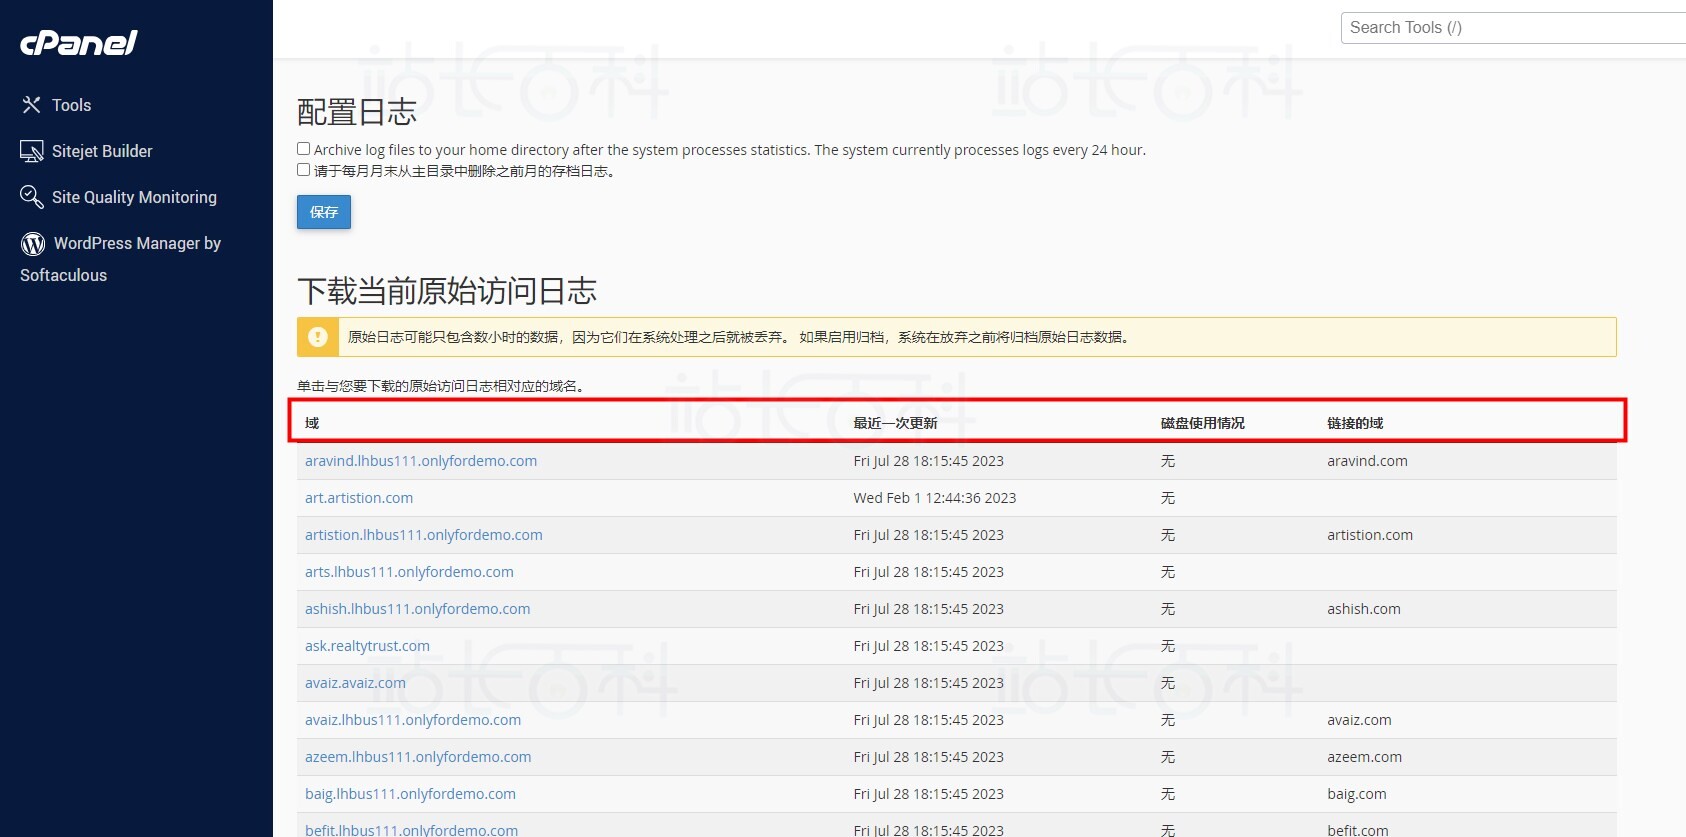Screen dimensions: 1686x837
Task: Click the 最近一次更新 column header
Action: click(895, 423)
